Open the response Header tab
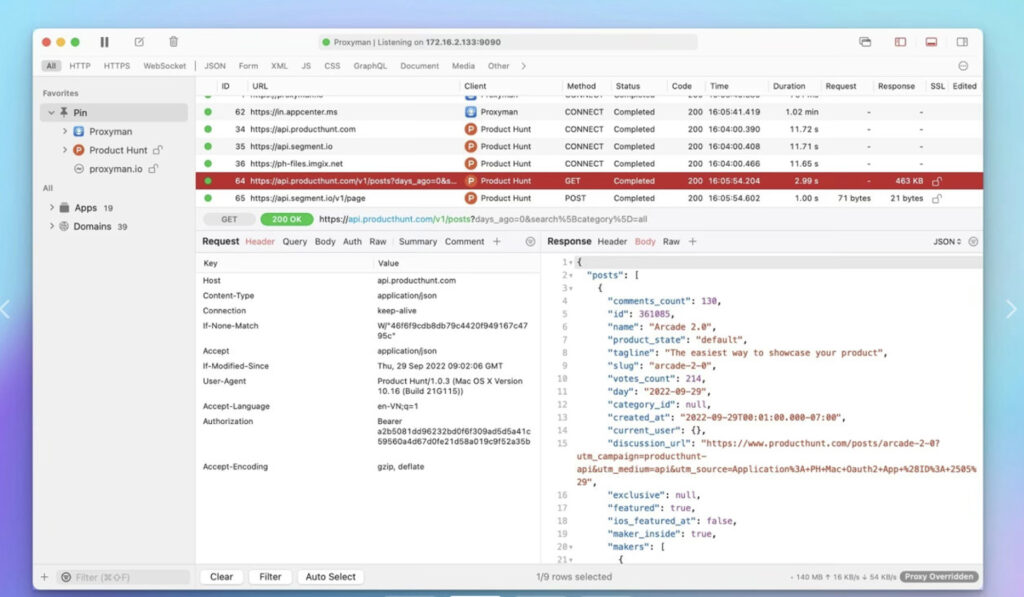The image size is (1024, 597). pos(612,242)
